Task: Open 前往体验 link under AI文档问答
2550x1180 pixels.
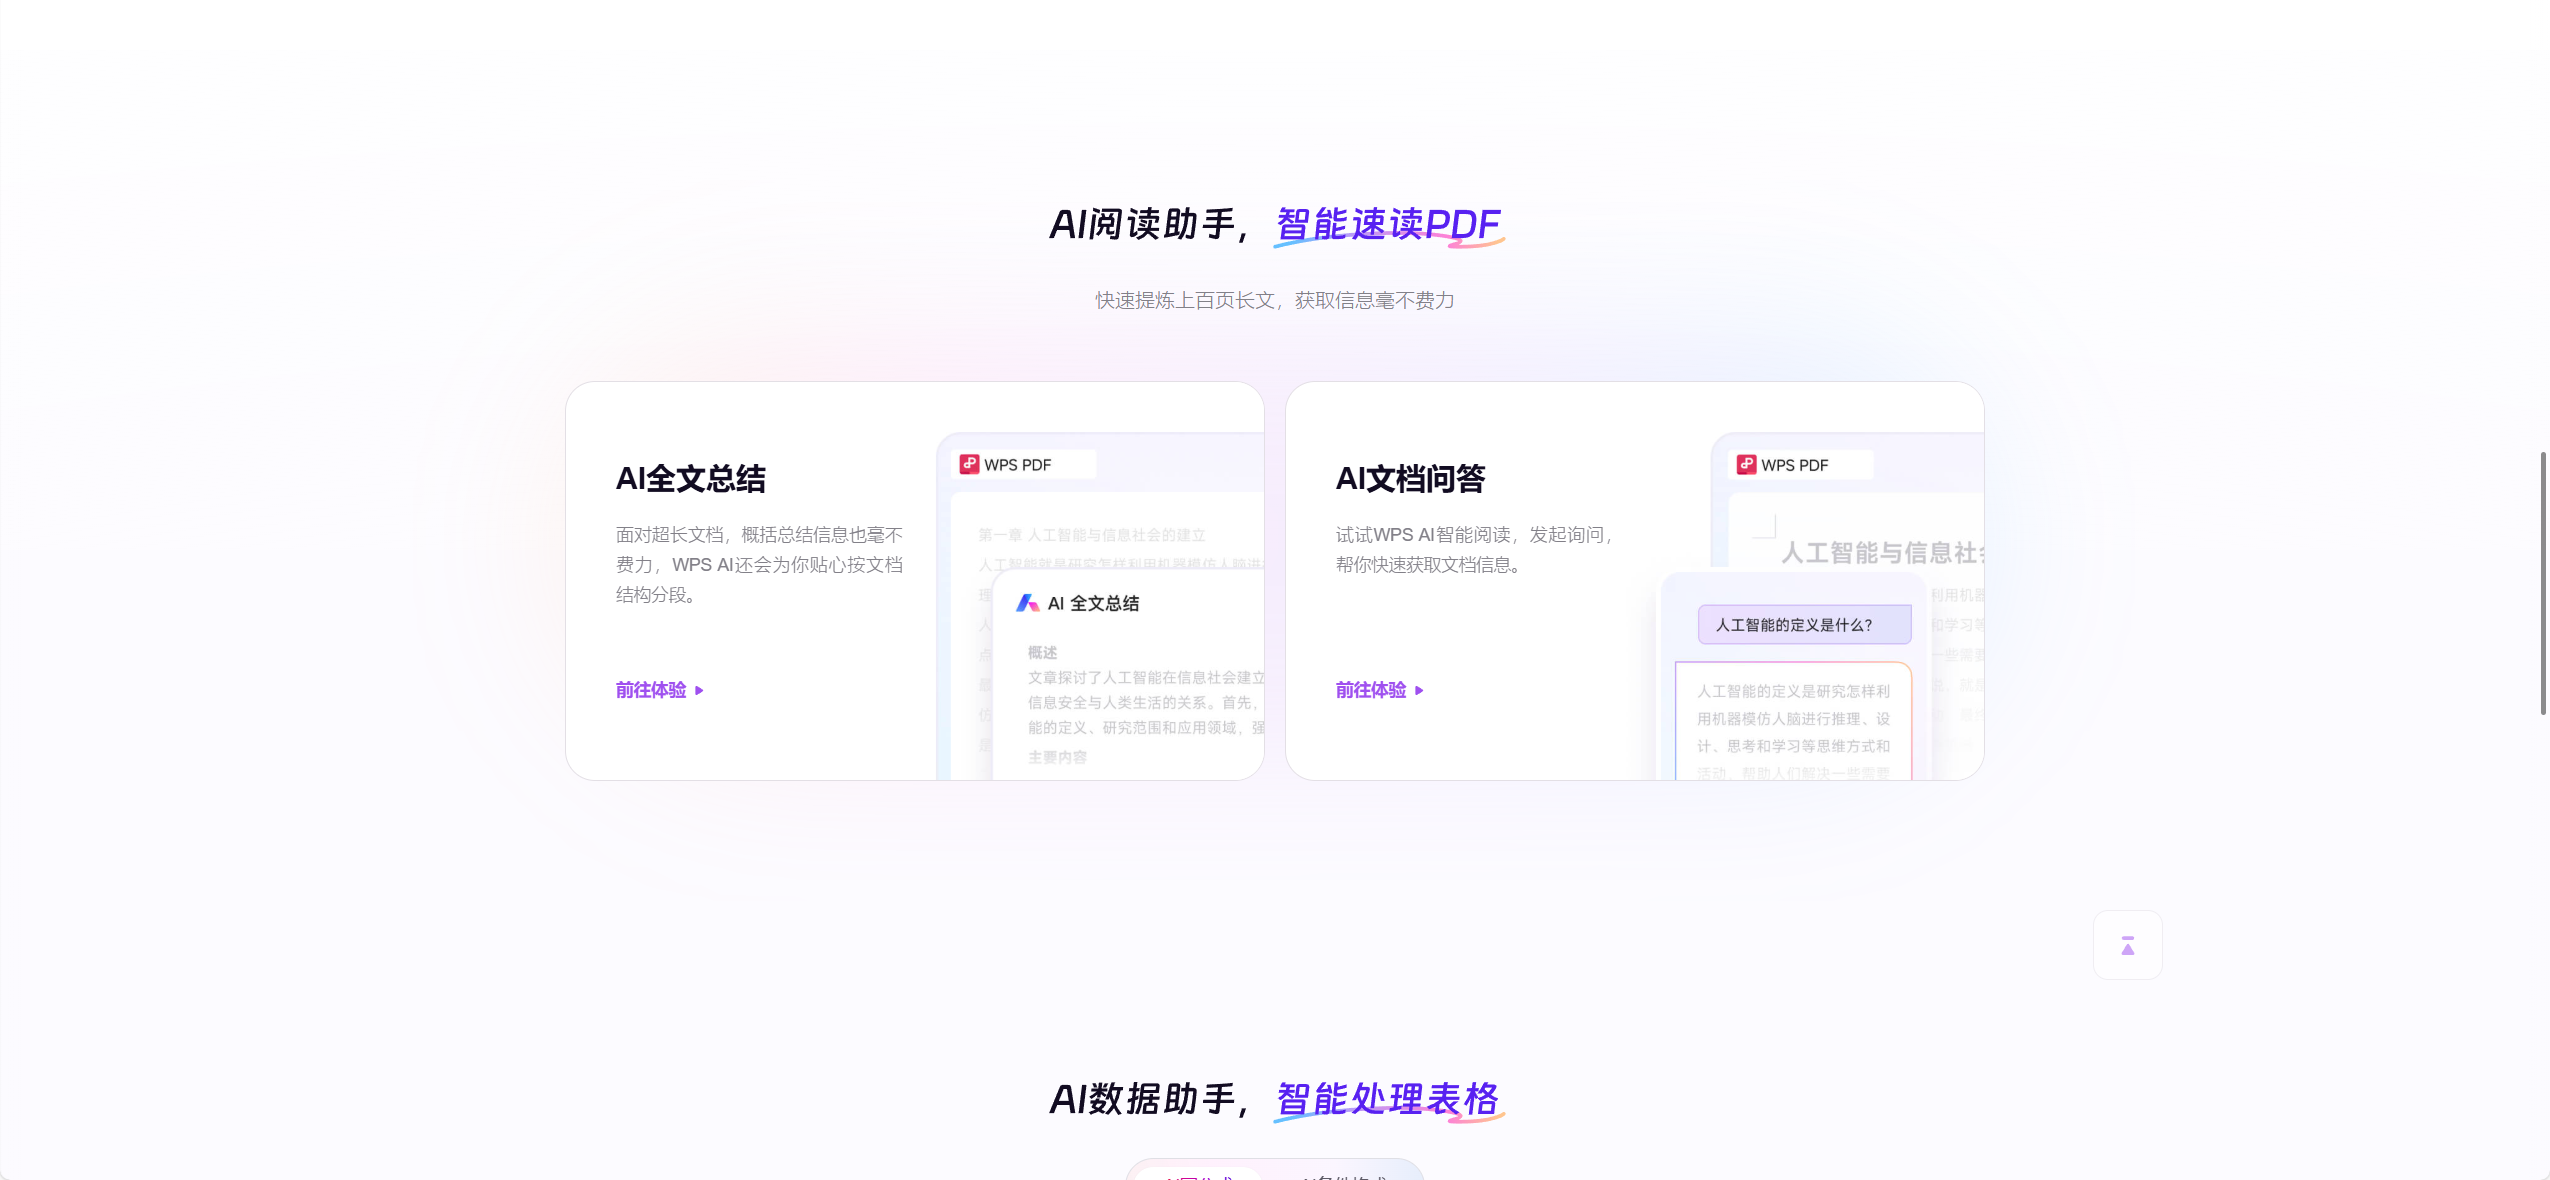Action: (1380, 690)
